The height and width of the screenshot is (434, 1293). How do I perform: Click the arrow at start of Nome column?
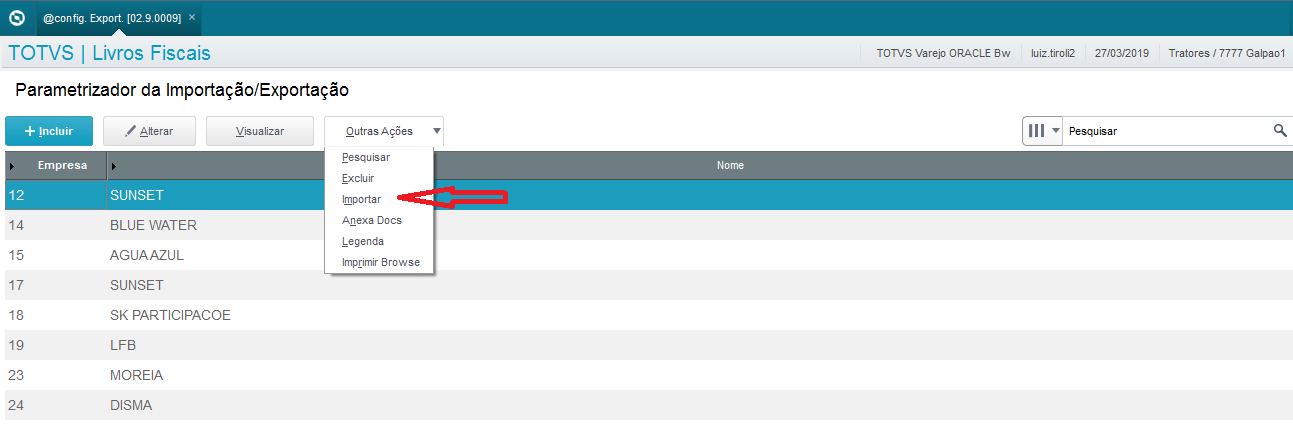tap(114, 165)
